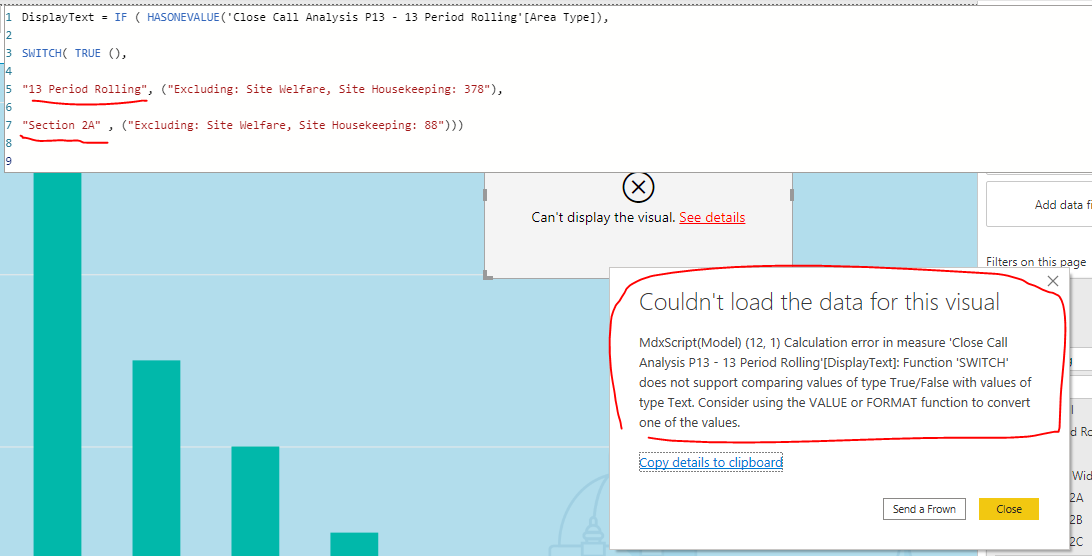Open the See details link
1092x556 pixels.
coord(712,217)
